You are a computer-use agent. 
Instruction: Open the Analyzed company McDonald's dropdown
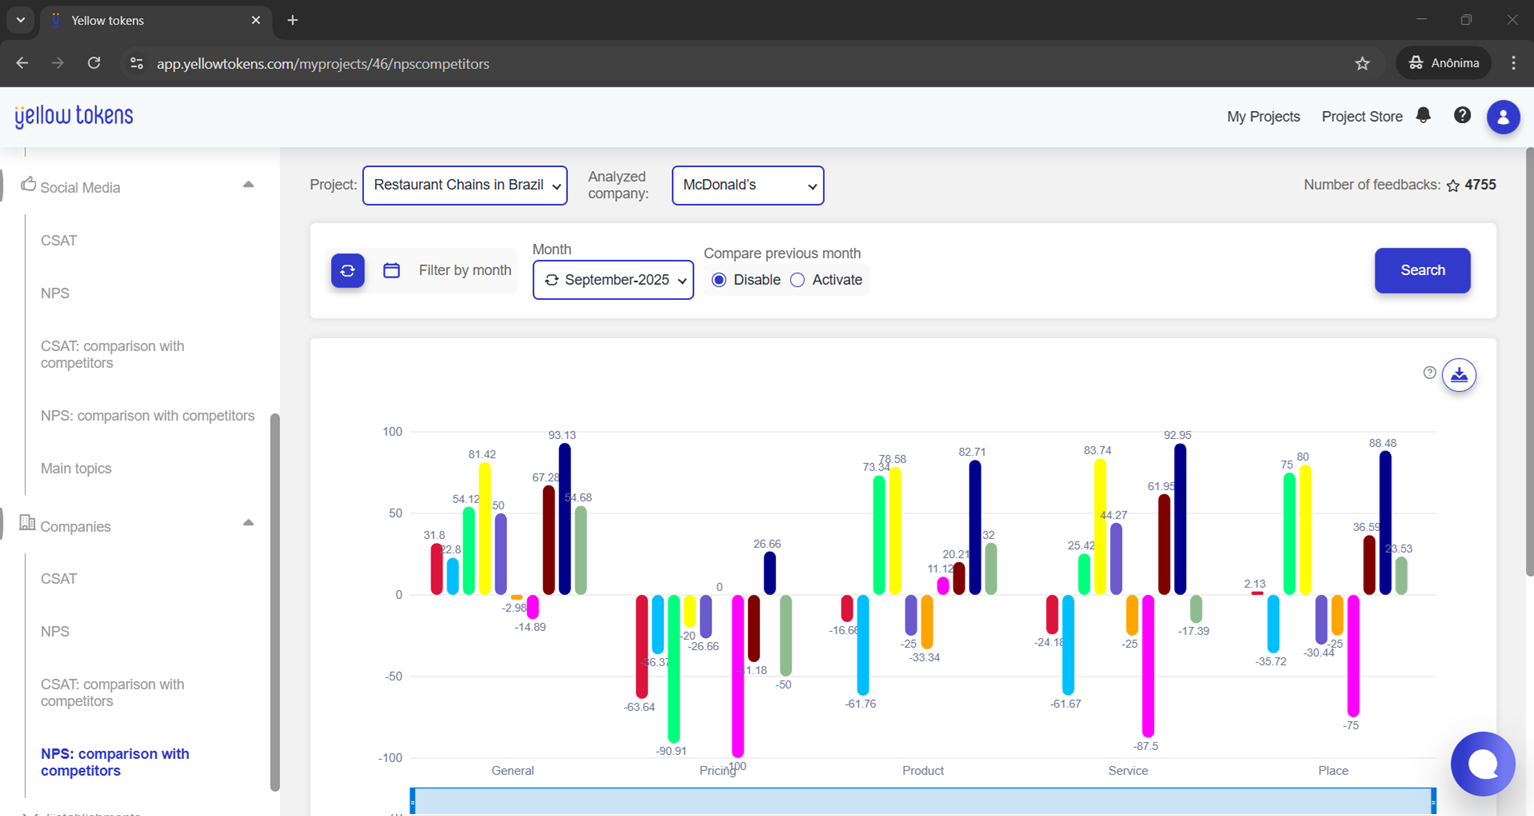coord(748,185)
